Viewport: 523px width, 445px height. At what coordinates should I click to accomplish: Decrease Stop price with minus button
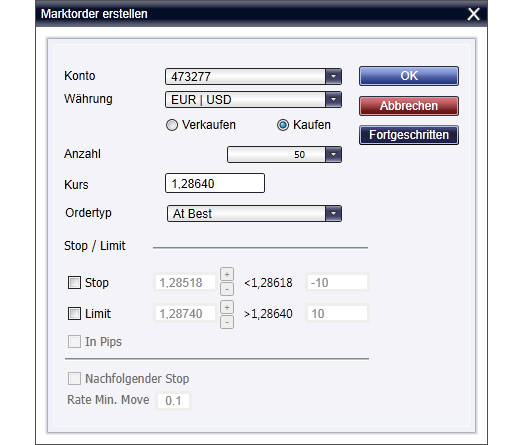click(x=227, y=289)
